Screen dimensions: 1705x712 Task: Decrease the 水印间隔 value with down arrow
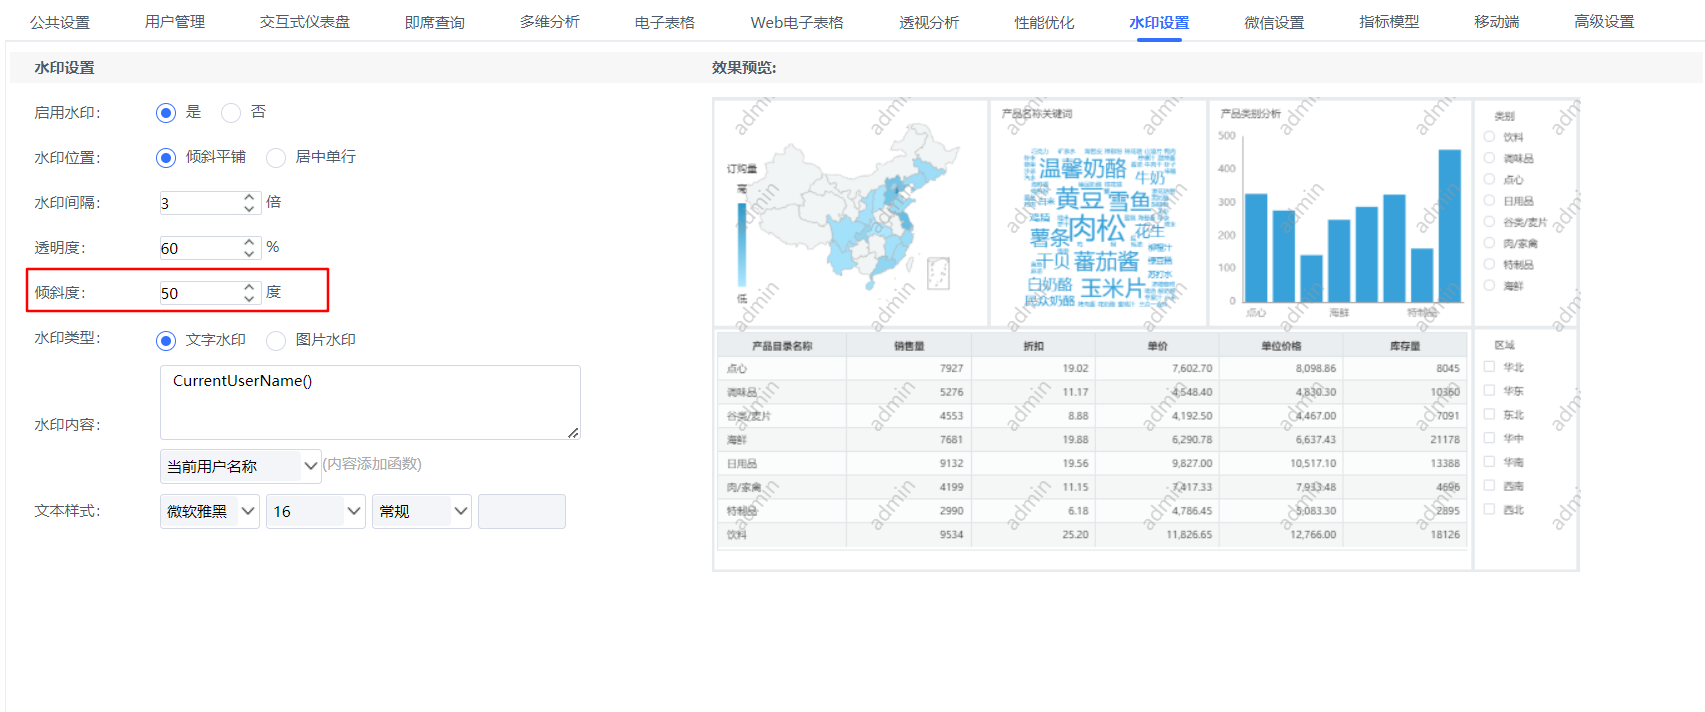coord(249,209)
